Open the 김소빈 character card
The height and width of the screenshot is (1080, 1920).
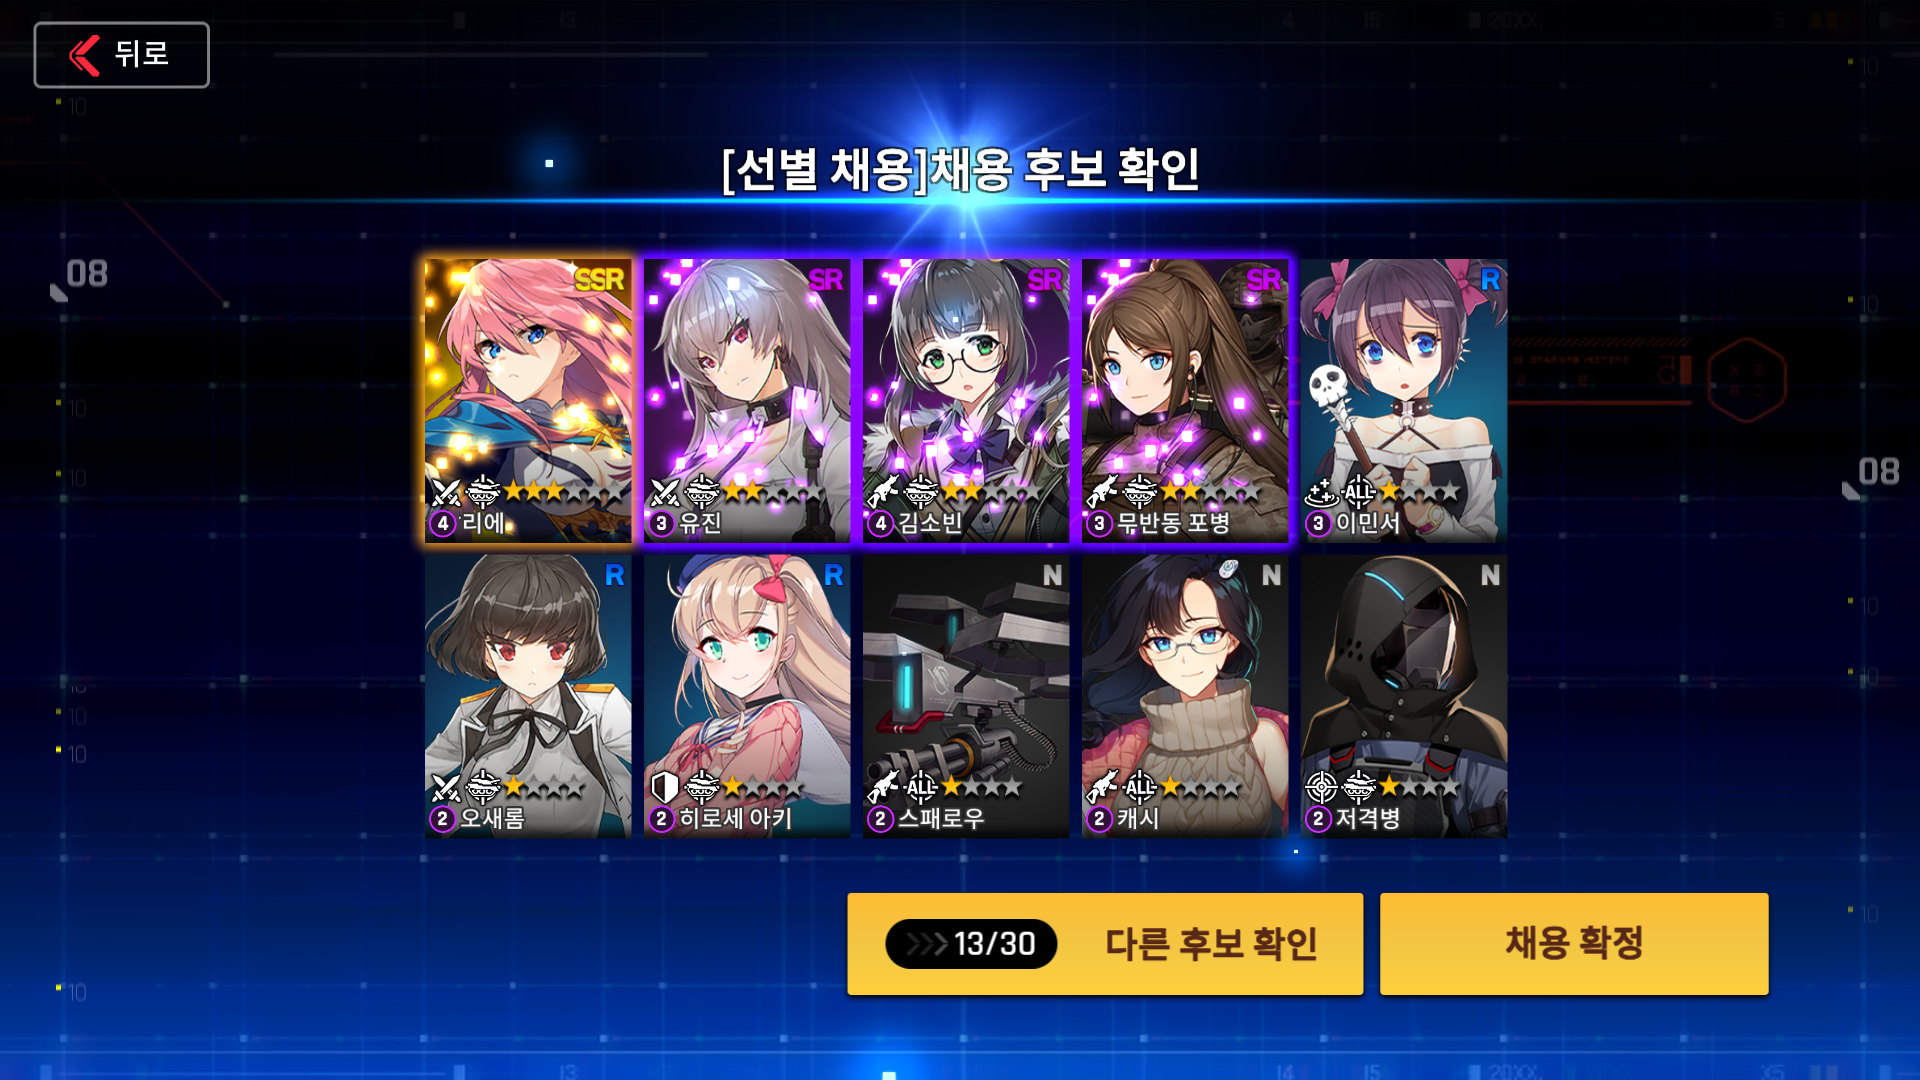(966, 401)
